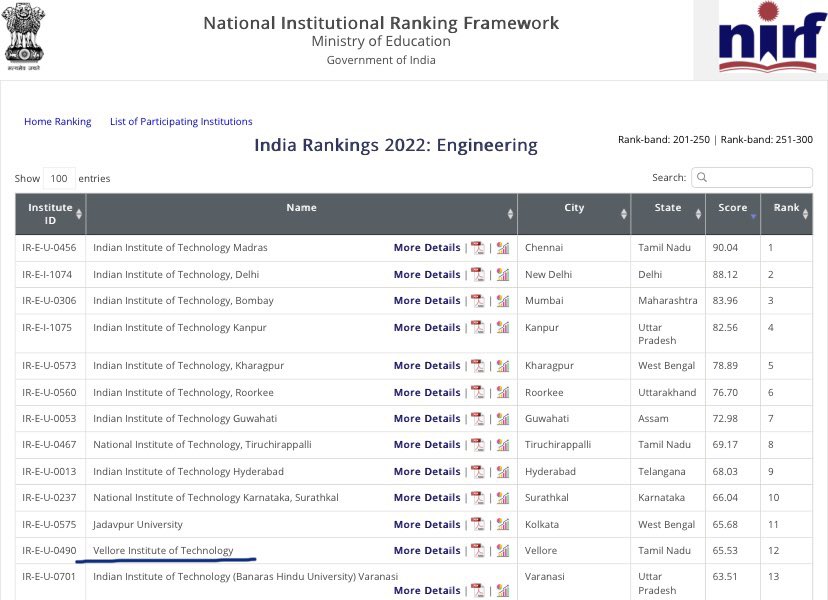The image size is (828, 600).
Task: Open the Show entries count dropdown
Action: click(59, 179)
